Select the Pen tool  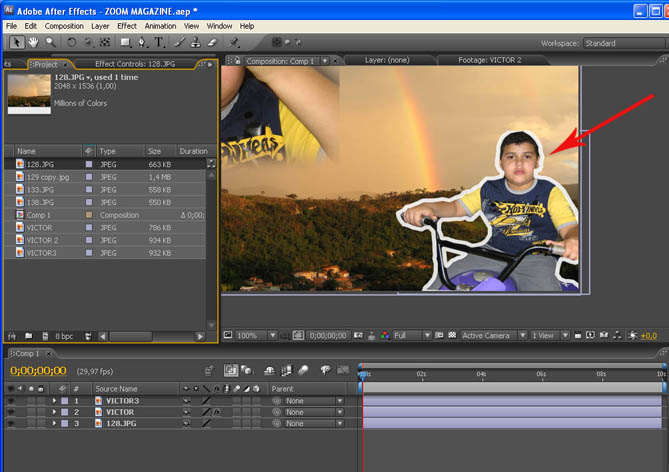coord(142,43)
